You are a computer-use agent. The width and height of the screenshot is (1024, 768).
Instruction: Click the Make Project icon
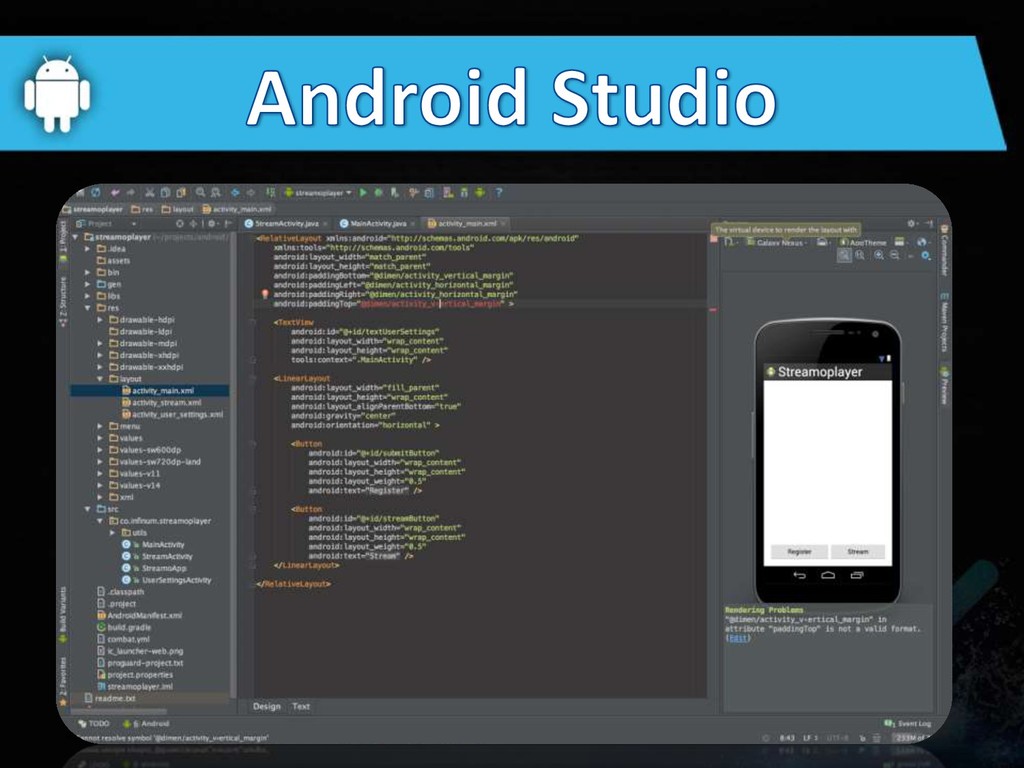point(270,193)
